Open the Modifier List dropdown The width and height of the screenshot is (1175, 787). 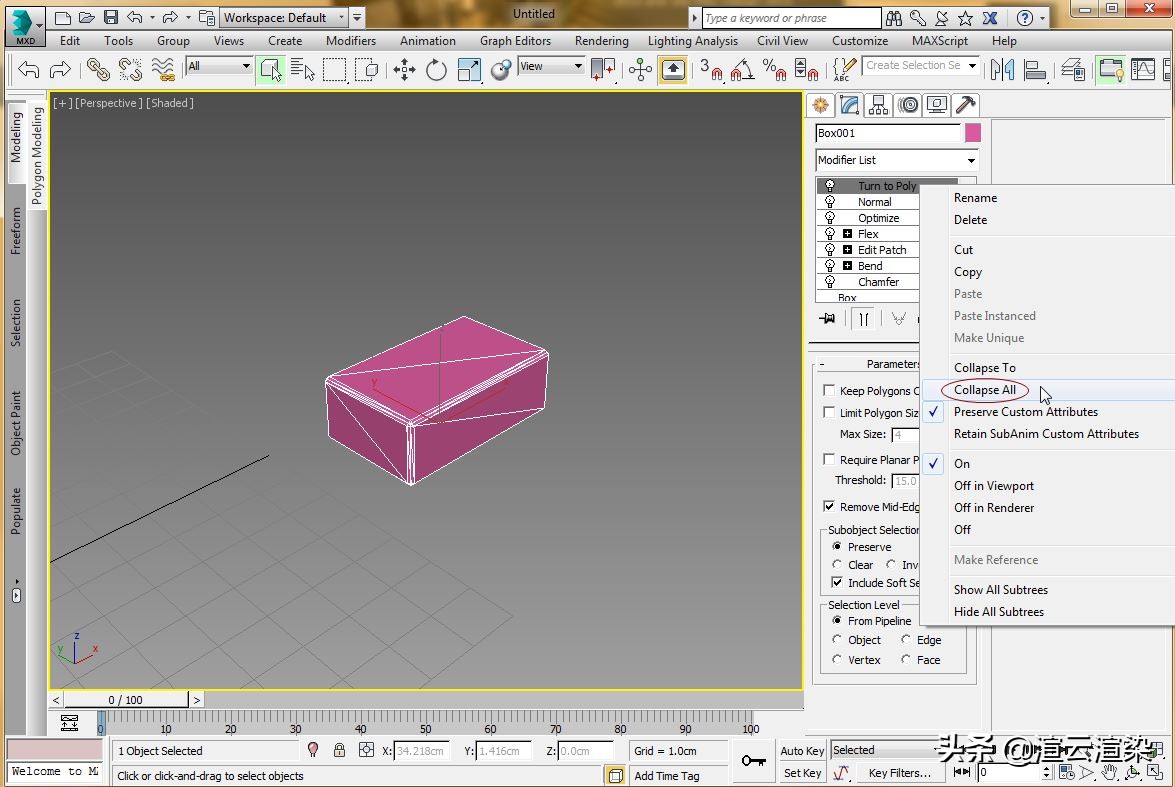970,160
